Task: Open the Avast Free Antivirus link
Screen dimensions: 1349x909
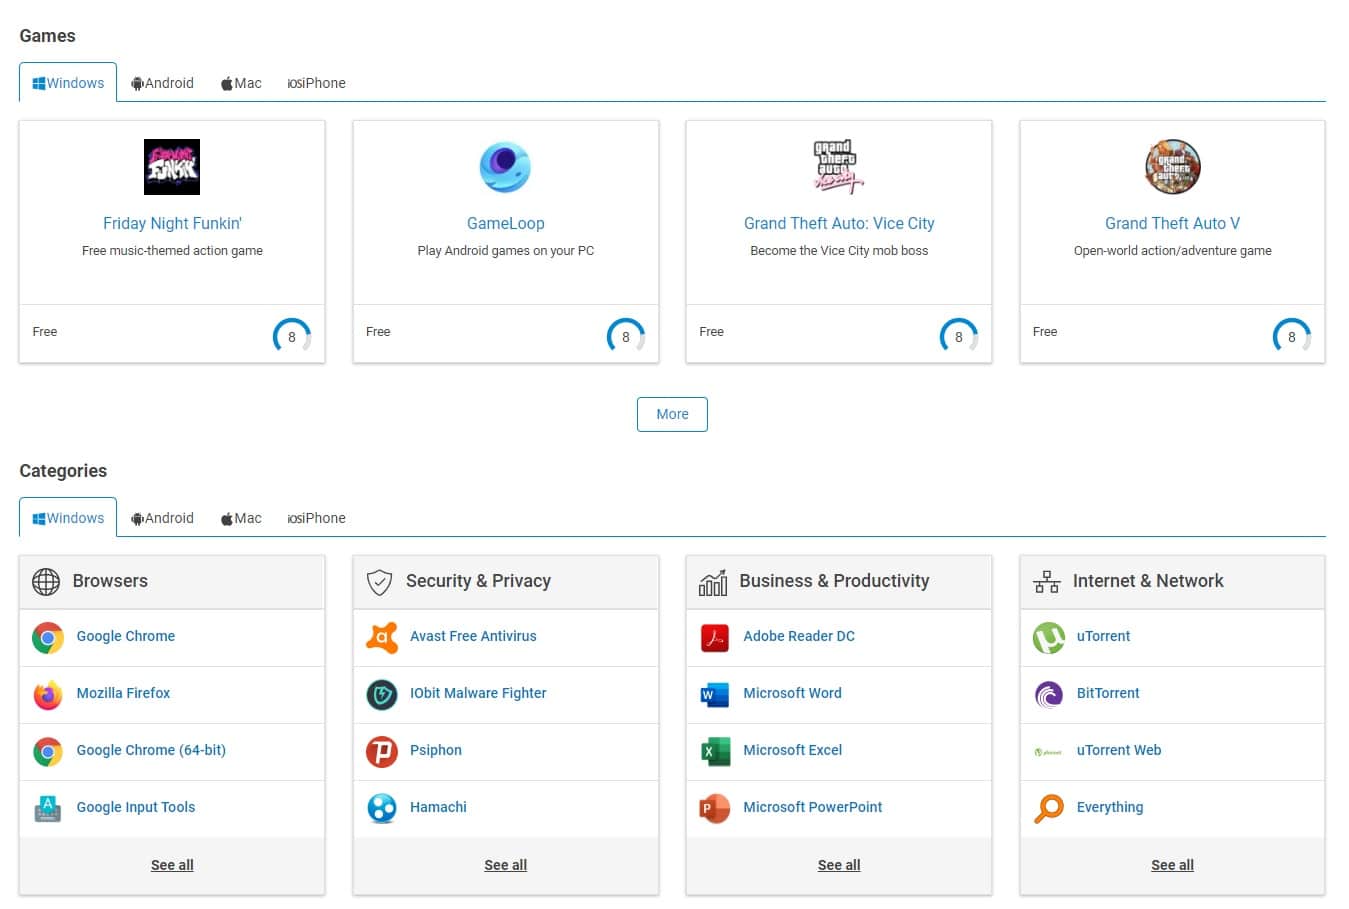Action: pos(473,636)
